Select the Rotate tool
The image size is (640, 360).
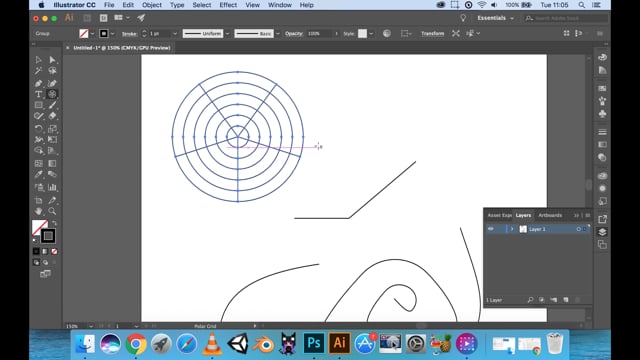click(x=38, y=129)
